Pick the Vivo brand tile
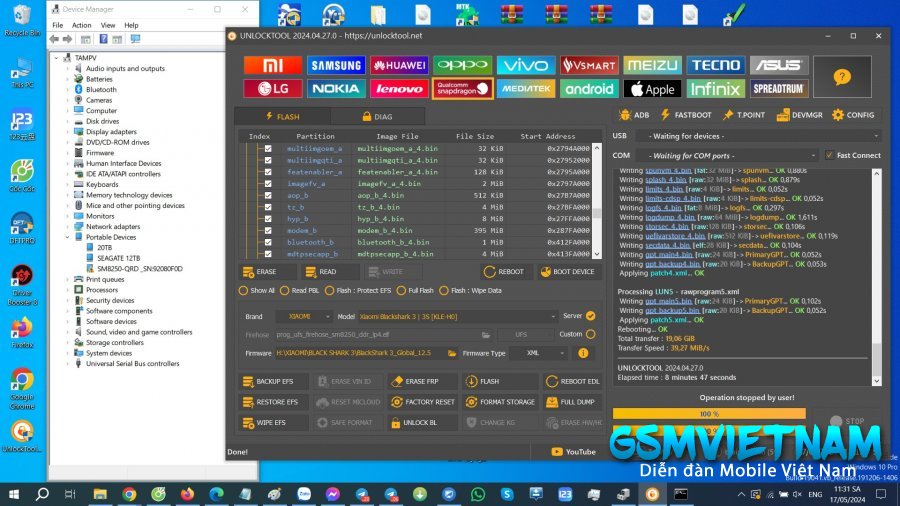 526,65
